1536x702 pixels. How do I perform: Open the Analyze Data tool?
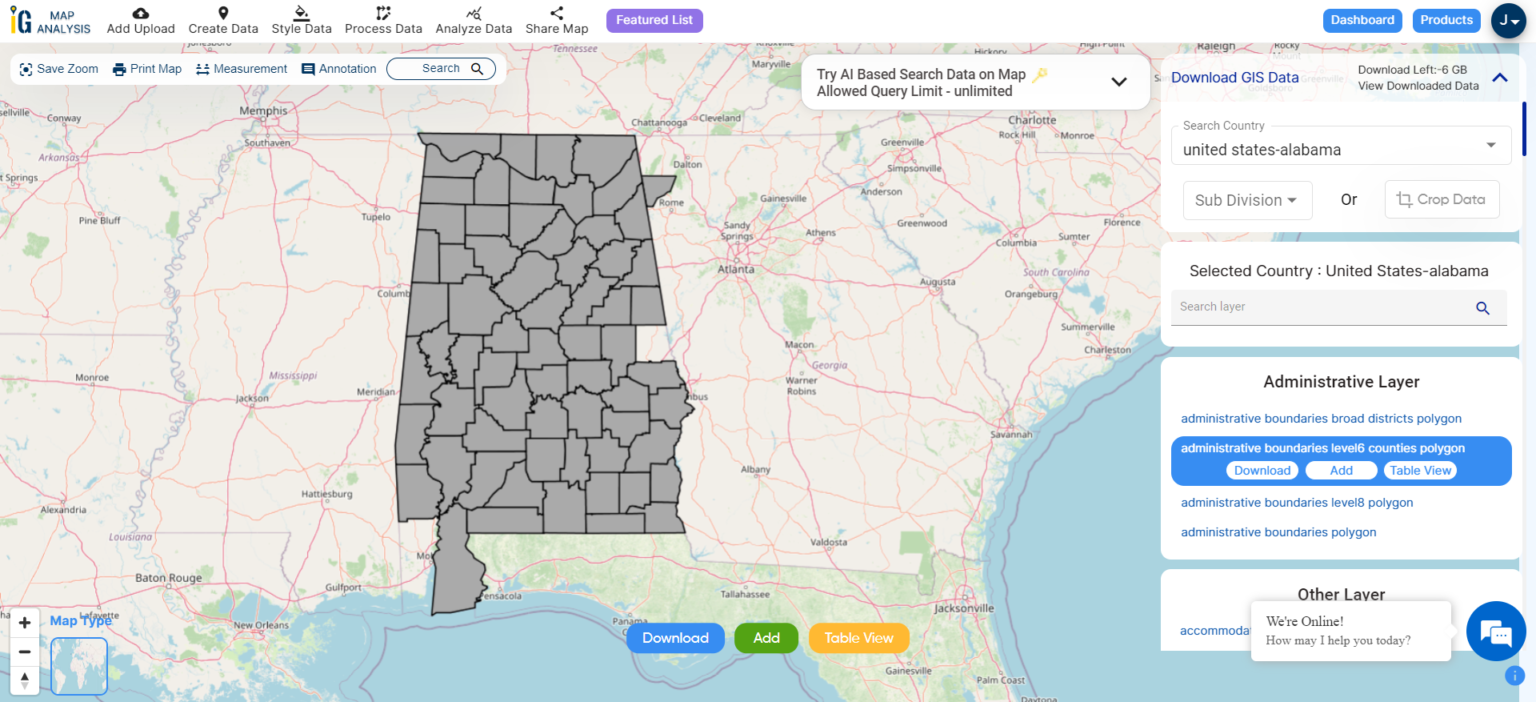[x=473, y=20]
